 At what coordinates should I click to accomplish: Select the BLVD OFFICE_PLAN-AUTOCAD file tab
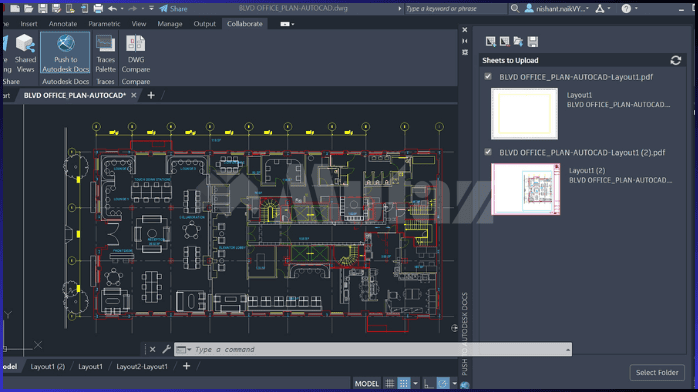75,95
